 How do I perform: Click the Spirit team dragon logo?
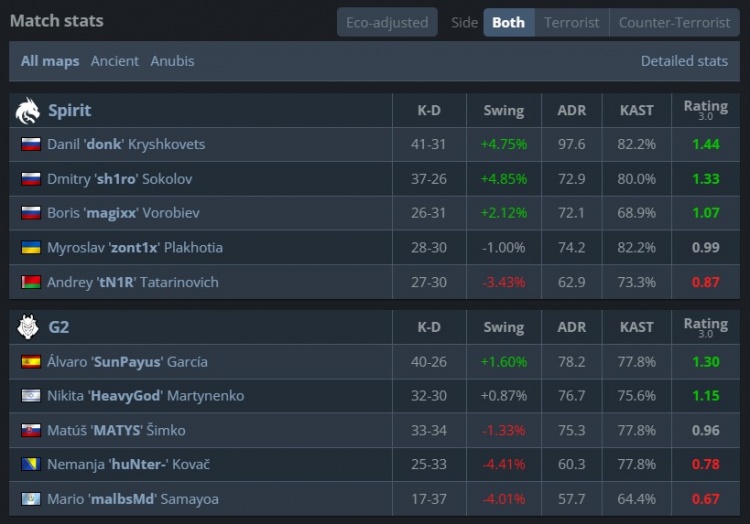pyautogui.click(x=27, y=111)
